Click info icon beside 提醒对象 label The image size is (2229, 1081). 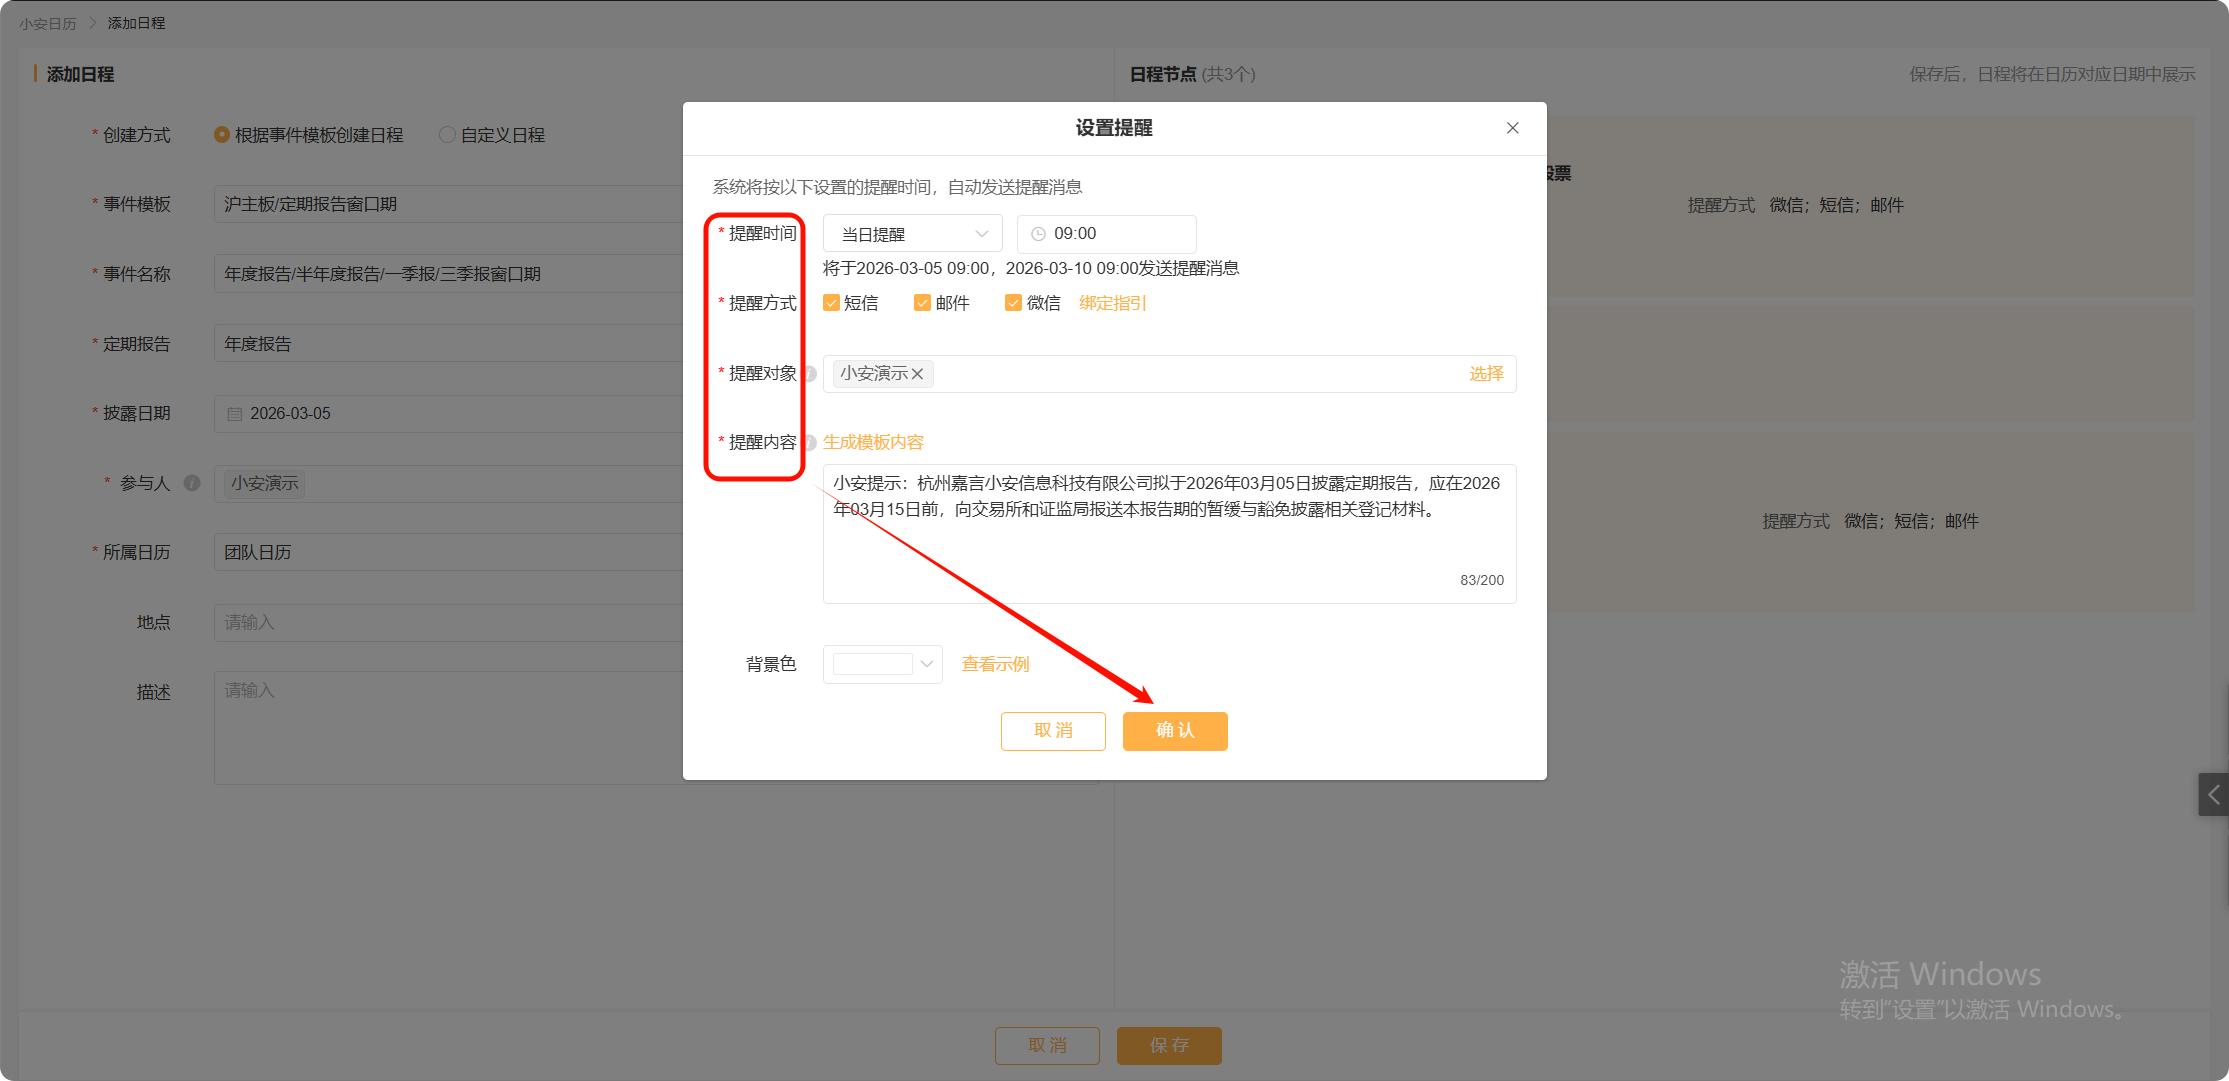810,374
